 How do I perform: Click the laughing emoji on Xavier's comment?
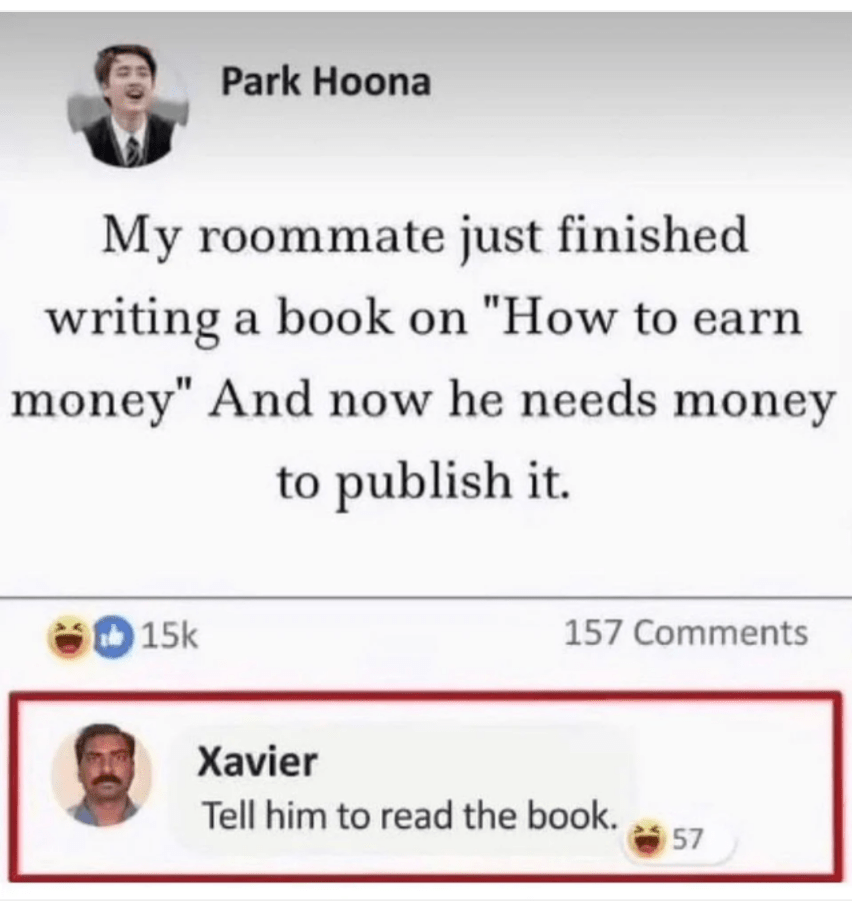[x=648, y=838]
